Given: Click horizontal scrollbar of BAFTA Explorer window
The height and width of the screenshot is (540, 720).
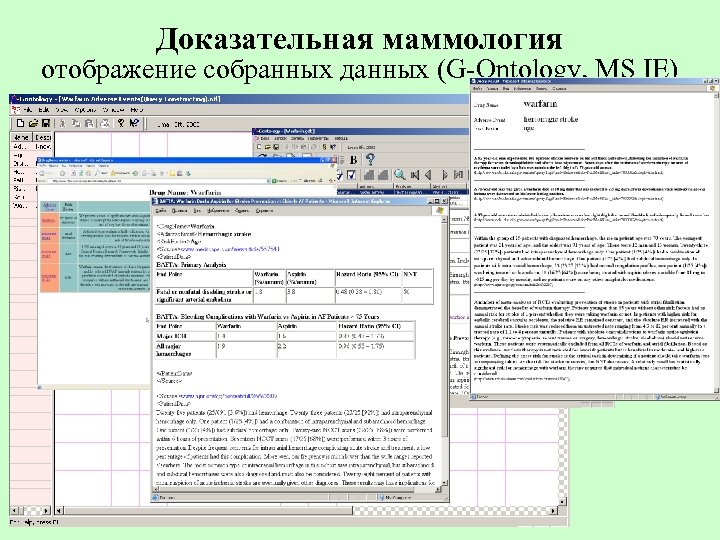Looking at the screenshot, I should pyautogui.click(x=297, y=489).
